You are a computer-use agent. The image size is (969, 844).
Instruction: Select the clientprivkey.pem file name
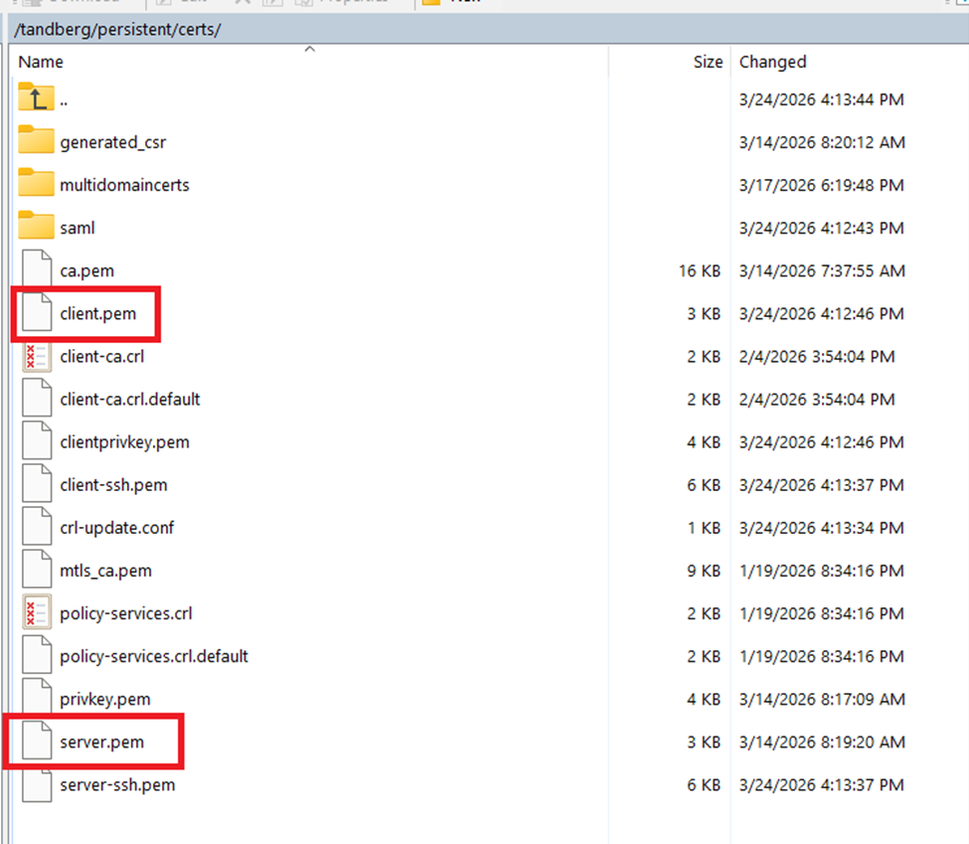pyautogui.click(x=125, y=442)
